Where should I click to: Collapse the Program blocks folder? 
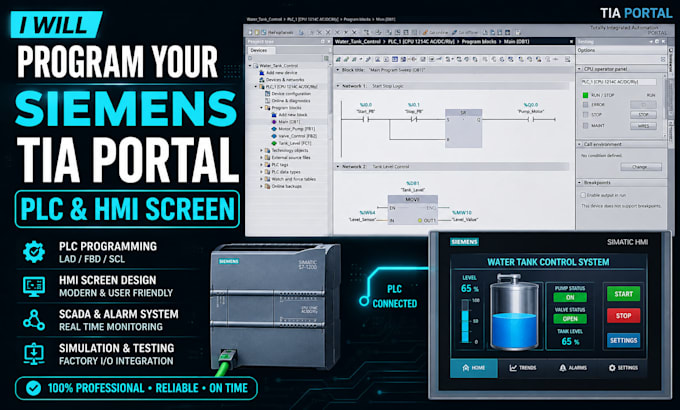tap(262, 107)
